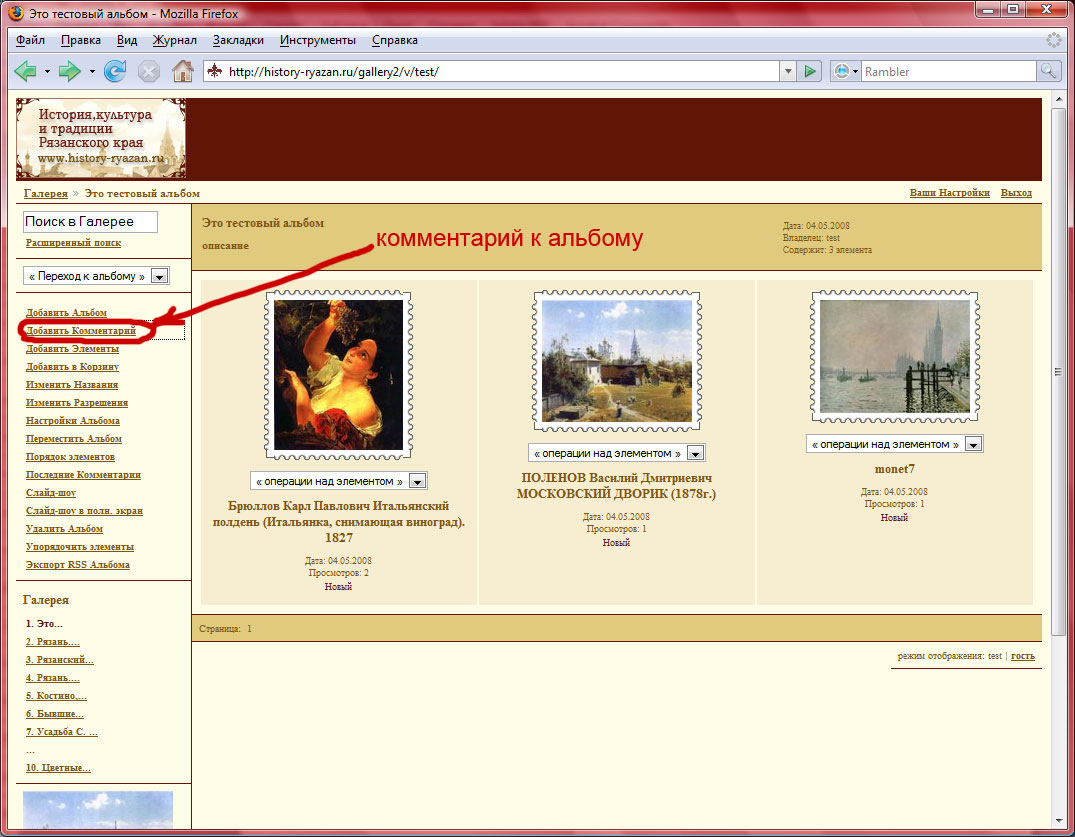Open the Справка menu

[395, 40]
